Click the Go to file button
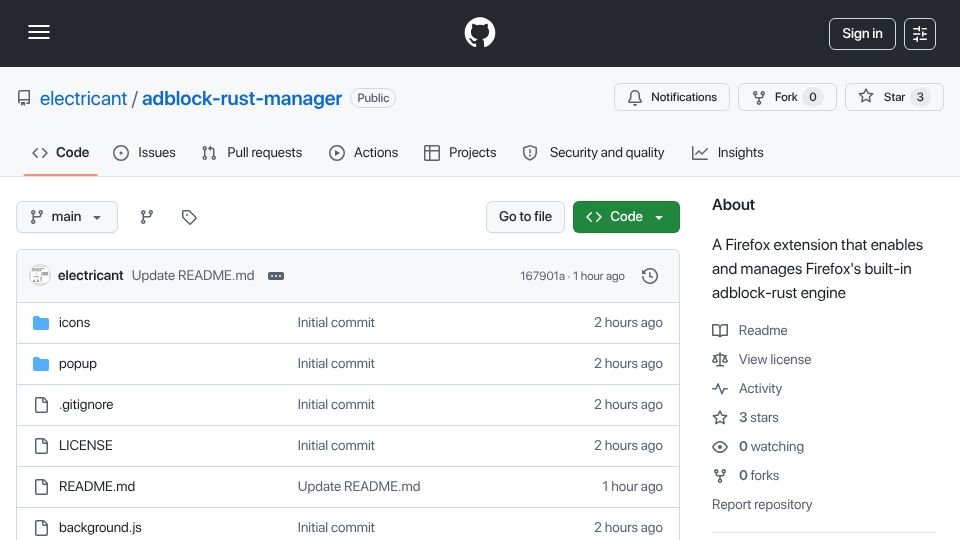The image size is (960, 540). [525, 217]
